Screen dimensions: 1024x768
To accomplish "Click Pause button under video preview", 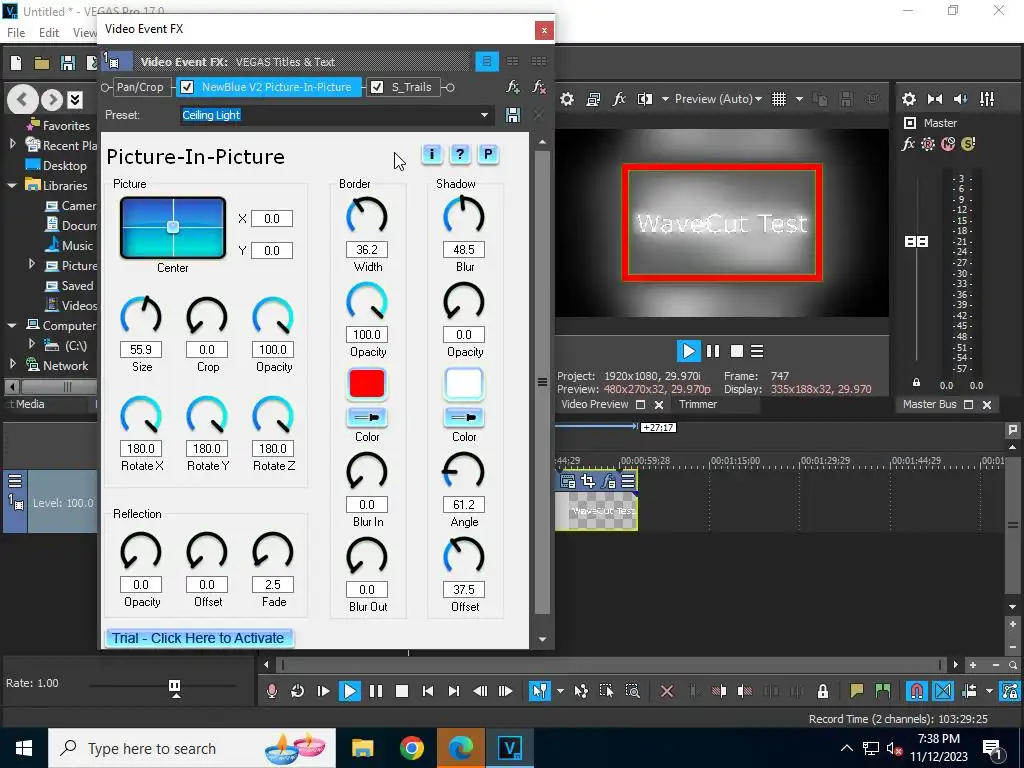I will coord(713,351).
